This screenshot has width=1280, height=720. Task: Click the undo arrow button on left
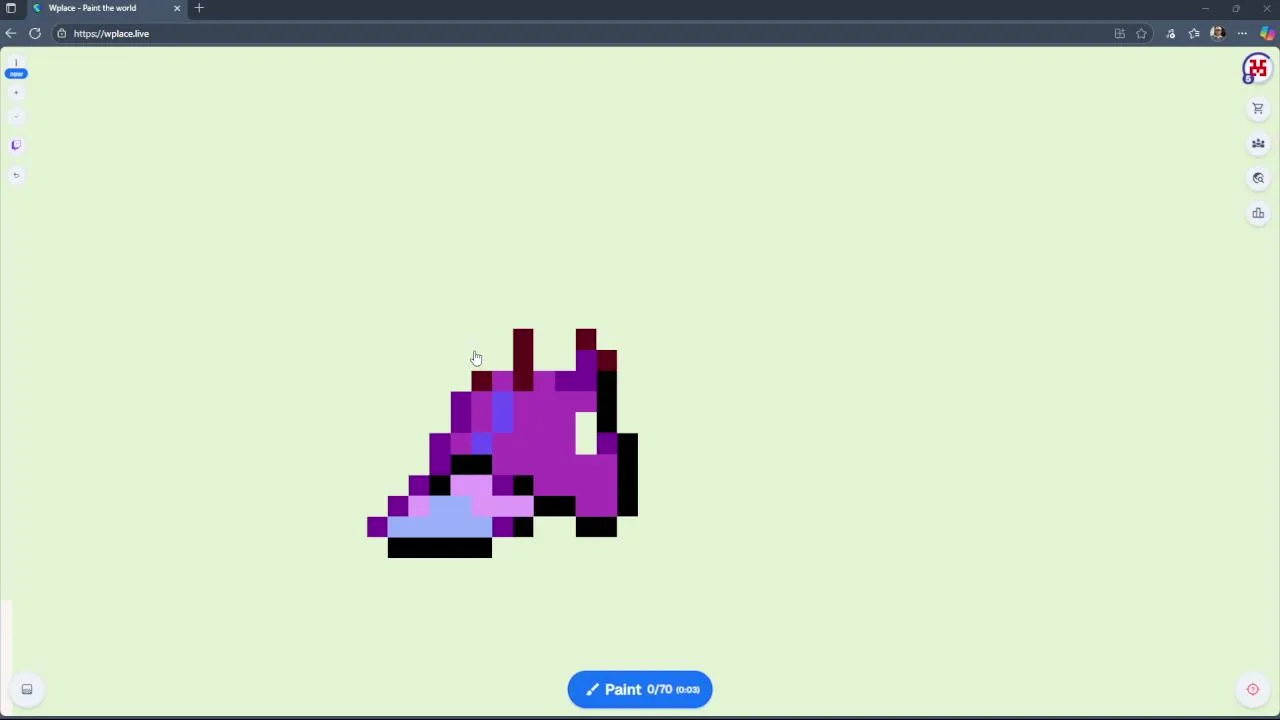16,175
